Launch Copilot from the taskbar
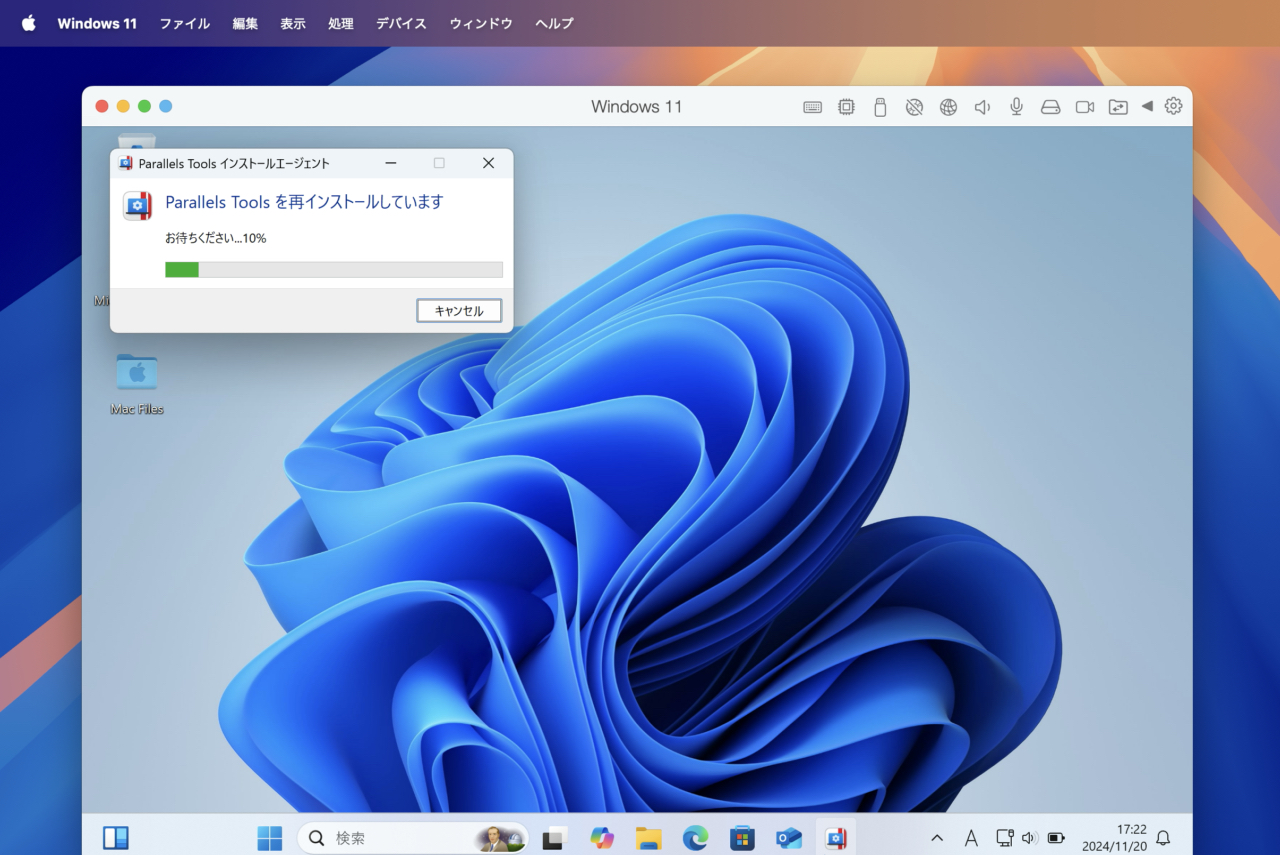 point(602,838)
